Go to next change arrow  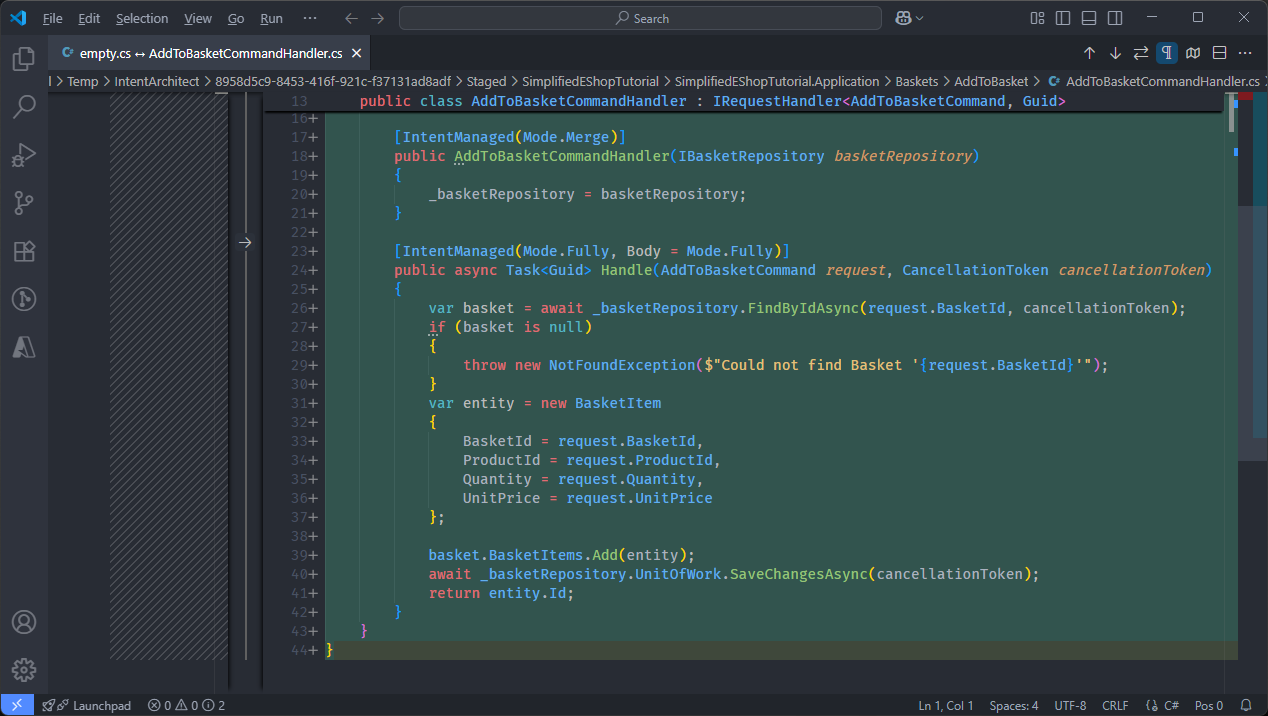point(1115,53)
